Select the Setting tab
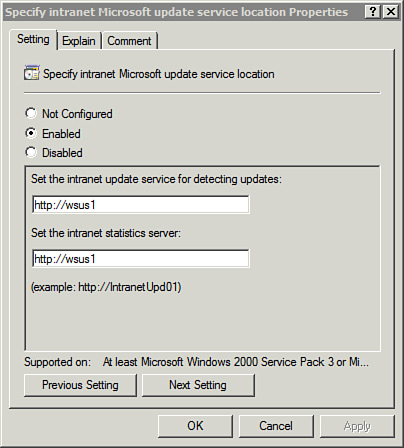 point(33,39)
